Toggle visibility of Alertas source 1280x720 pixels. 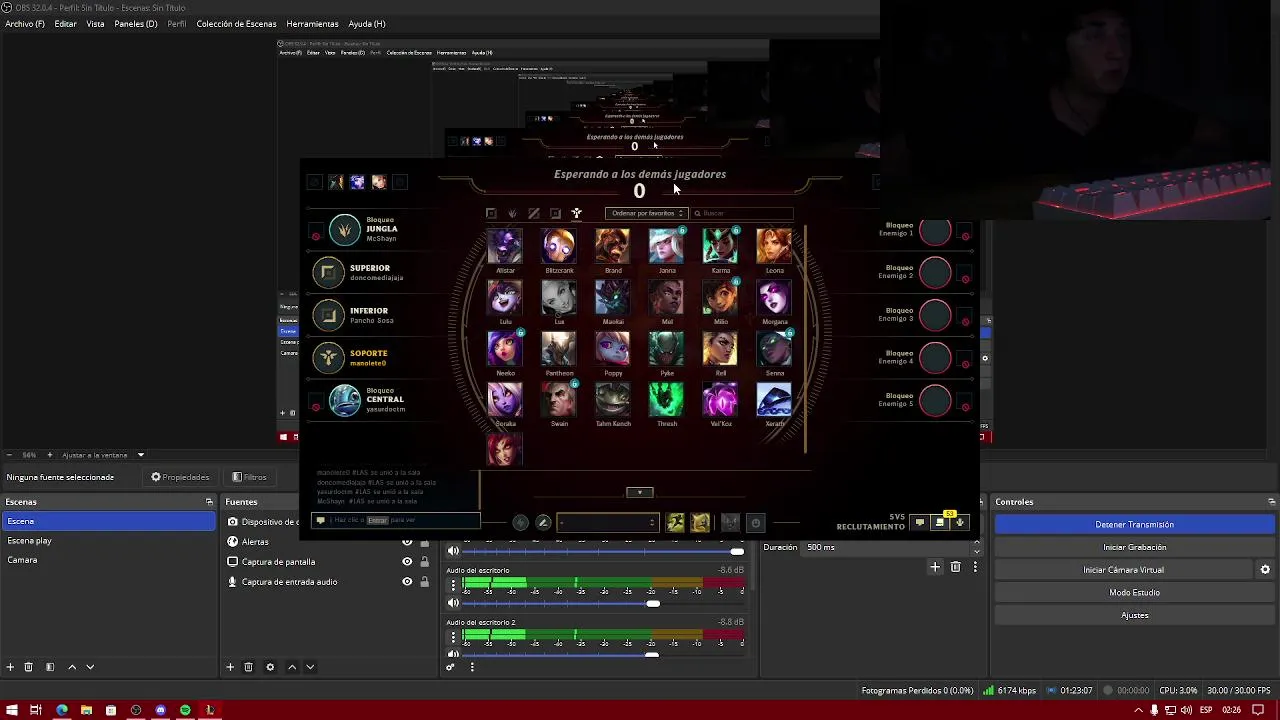pyautogui.click(x=407, y=542)
